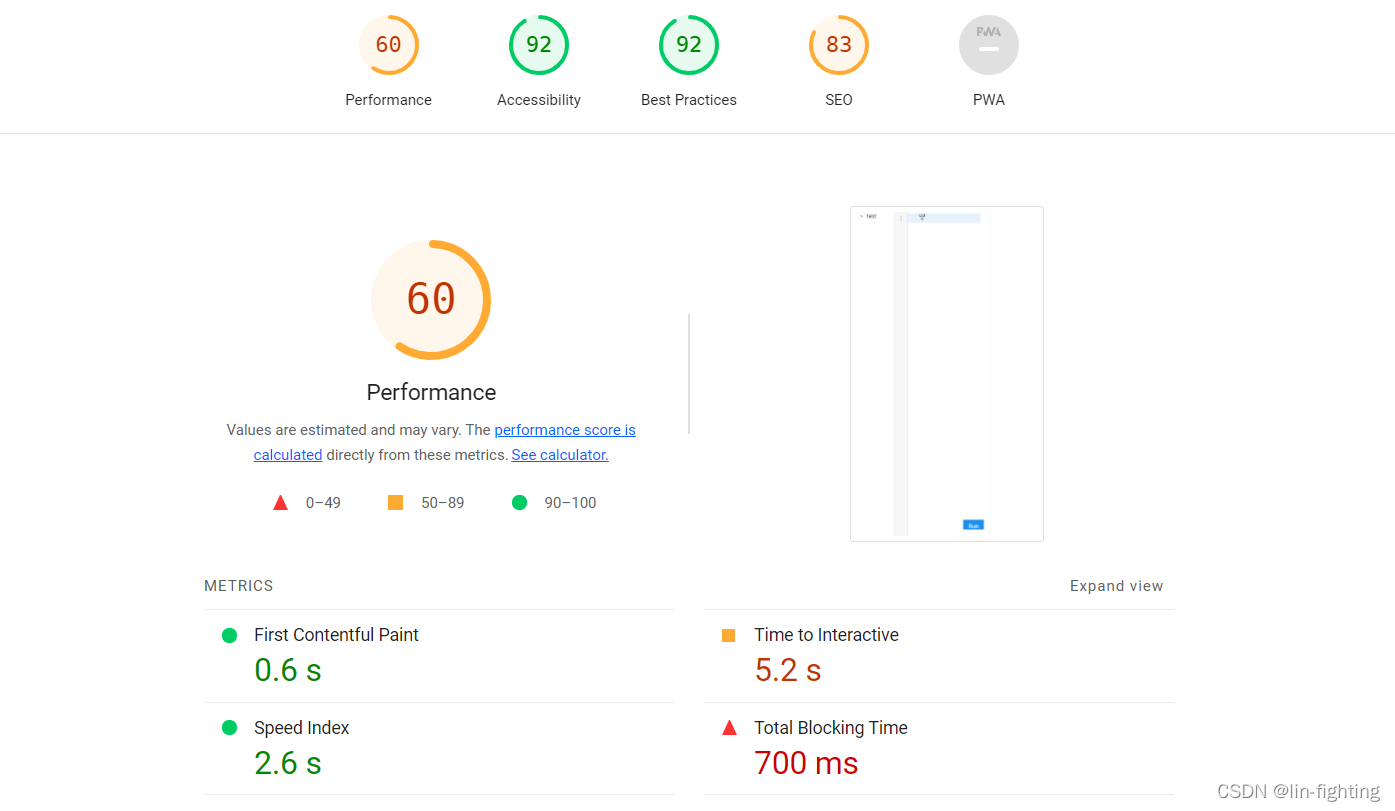Click the orange square 50–89 legend icon
This screenshot has height=811, width=1395.
pos(395,502)
